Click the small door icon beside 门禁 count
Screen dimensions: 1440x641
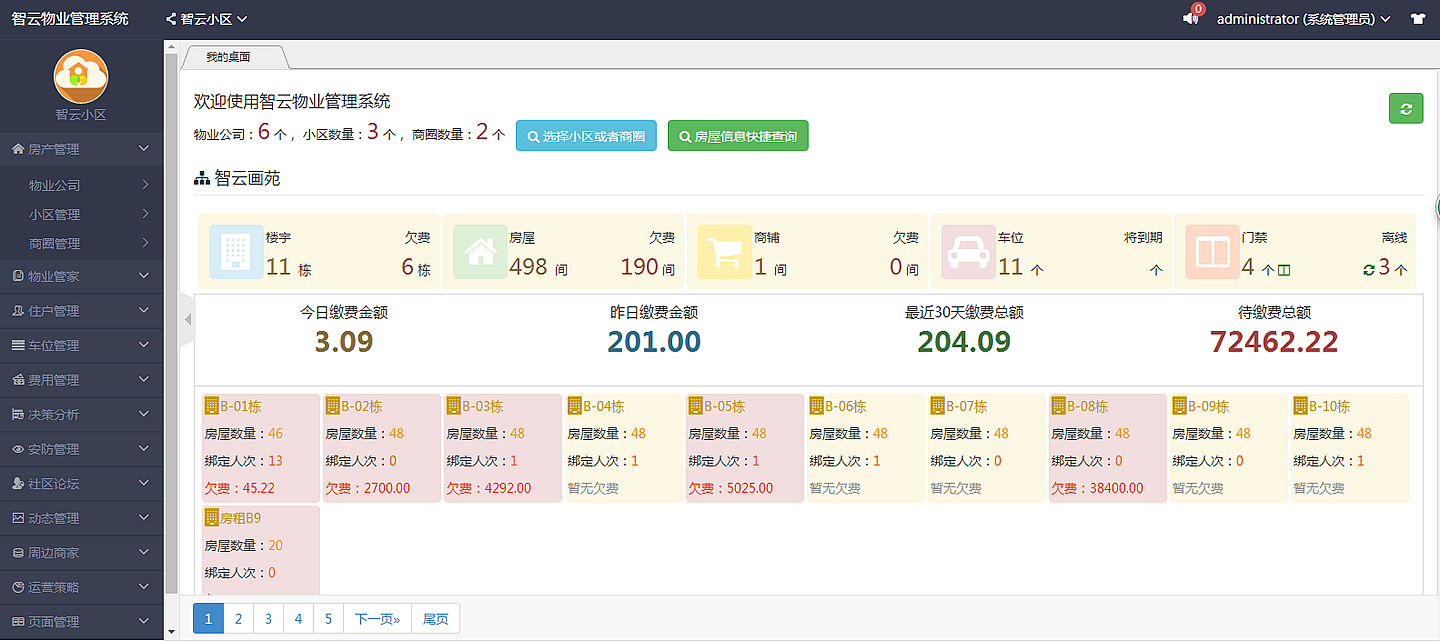[1284, 270]
